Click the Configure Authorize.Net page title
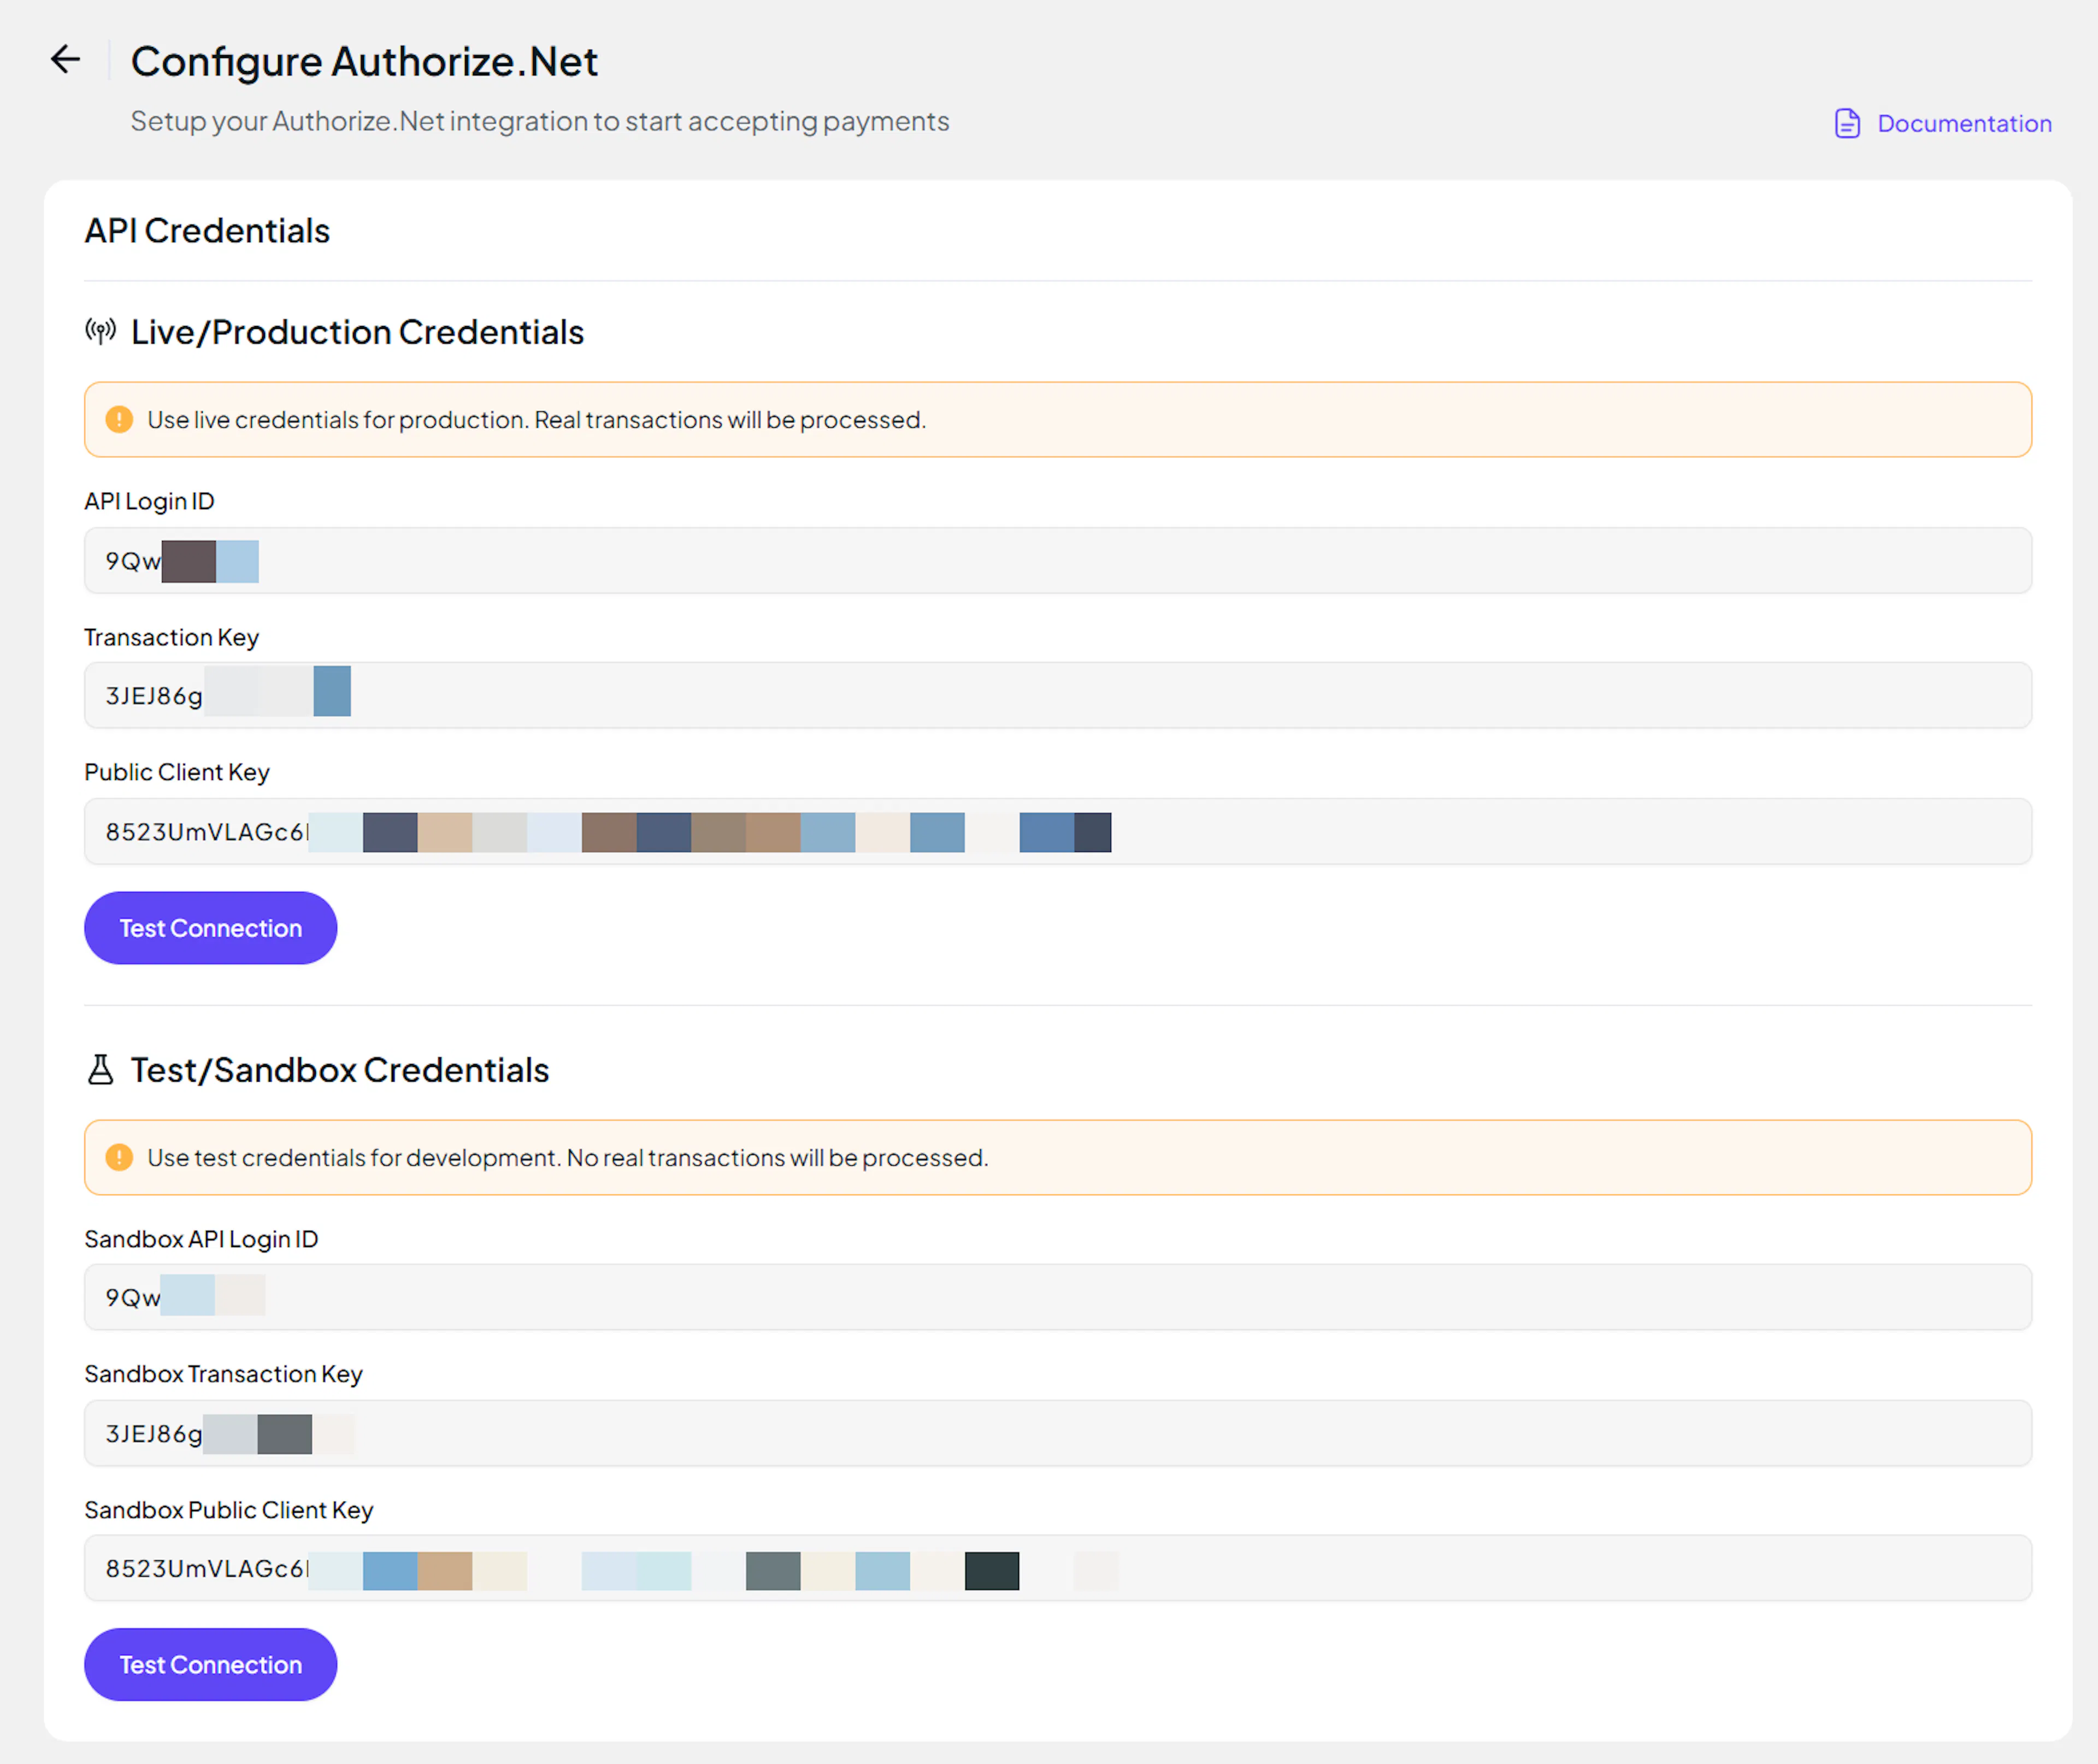 click(x=364, y=61)
